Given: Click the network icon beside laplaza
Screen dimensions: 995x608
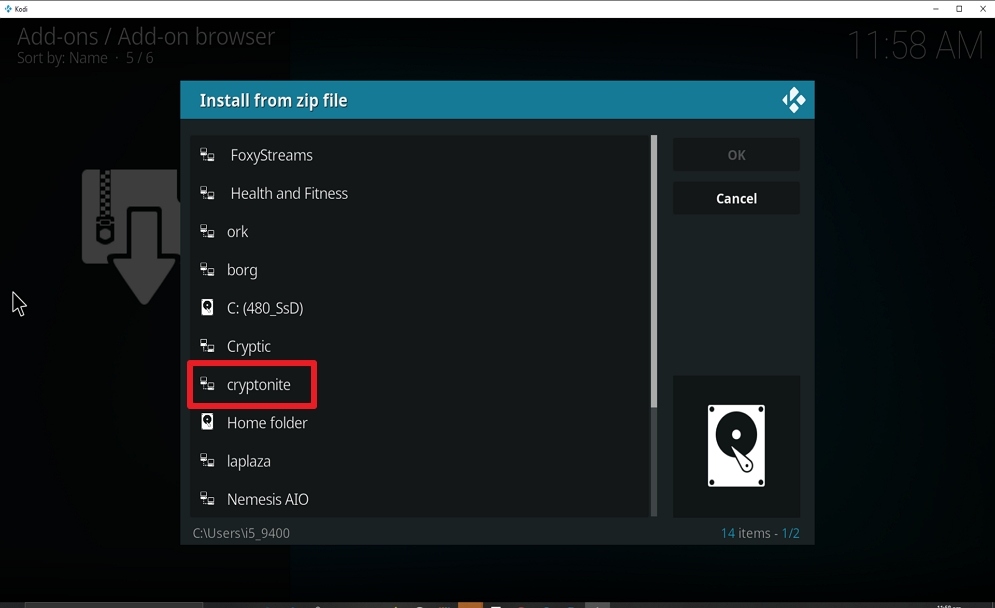Looking at the screenshot, I should pyautogui.click(x=207, y=461).
